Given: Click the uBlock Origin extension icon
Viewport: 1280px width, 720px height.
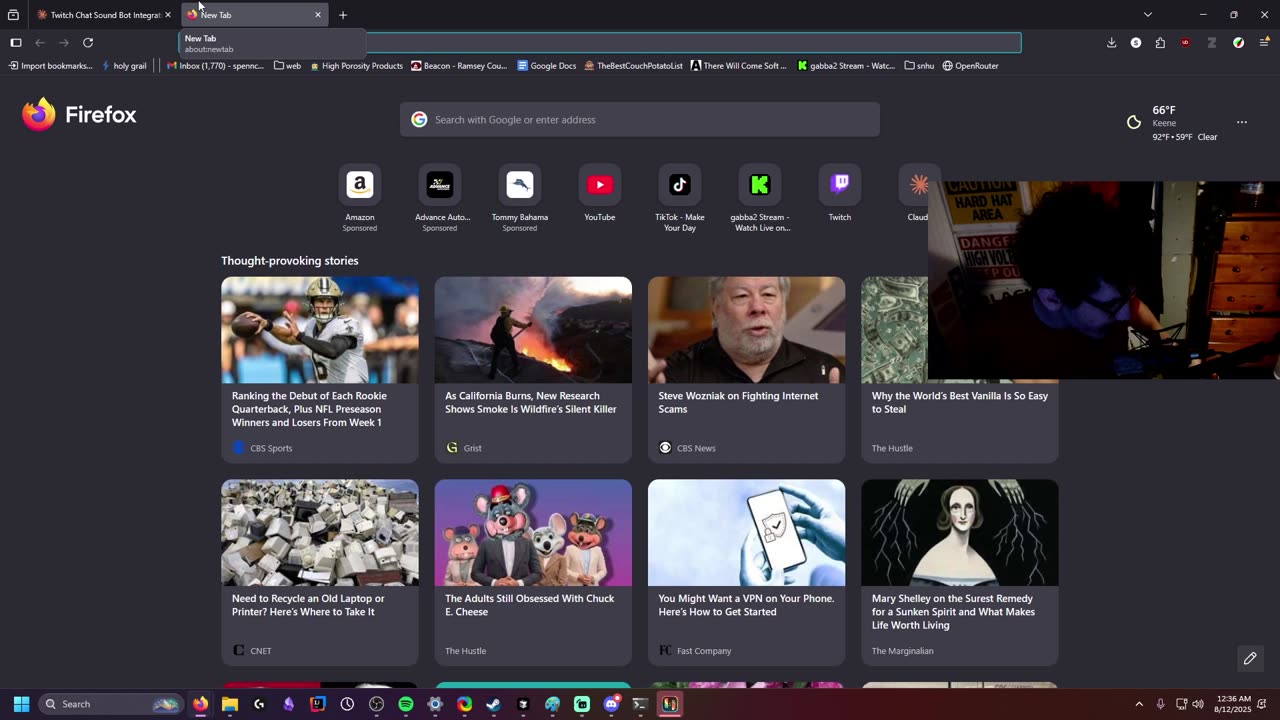Looking at the screenshot, I should pos(1185,43).
